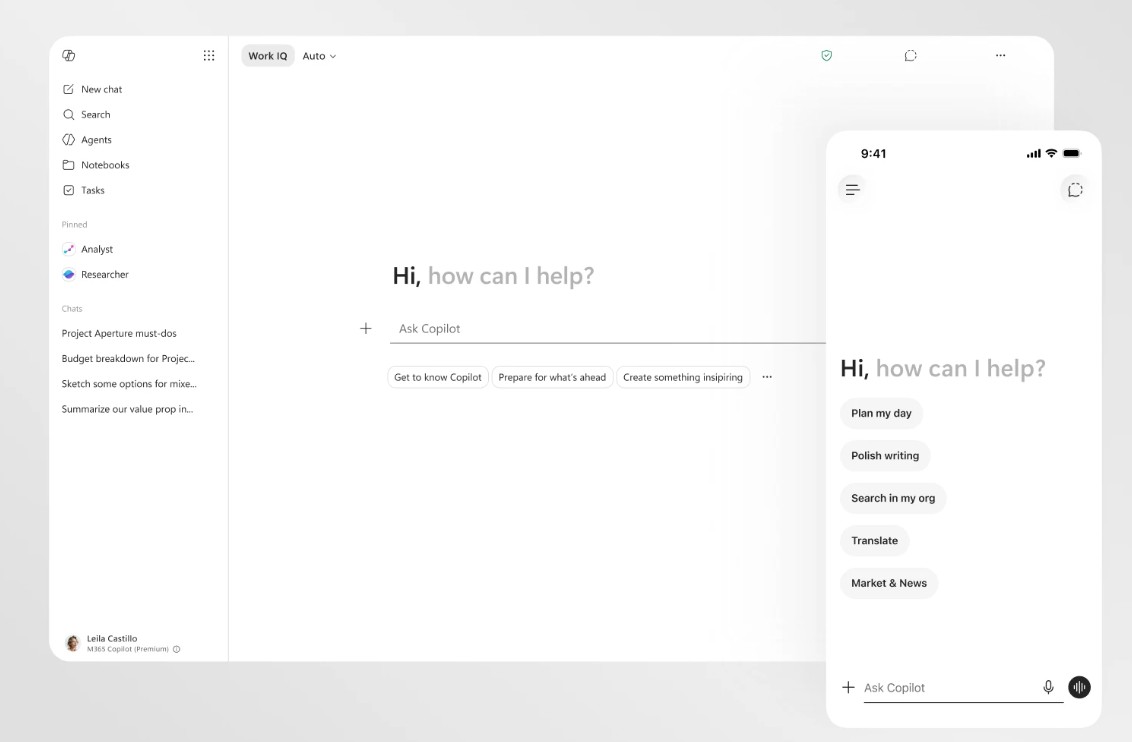1132x742 pixels.
Task: Open the app launcher grid icon
Action: [209, 56]
